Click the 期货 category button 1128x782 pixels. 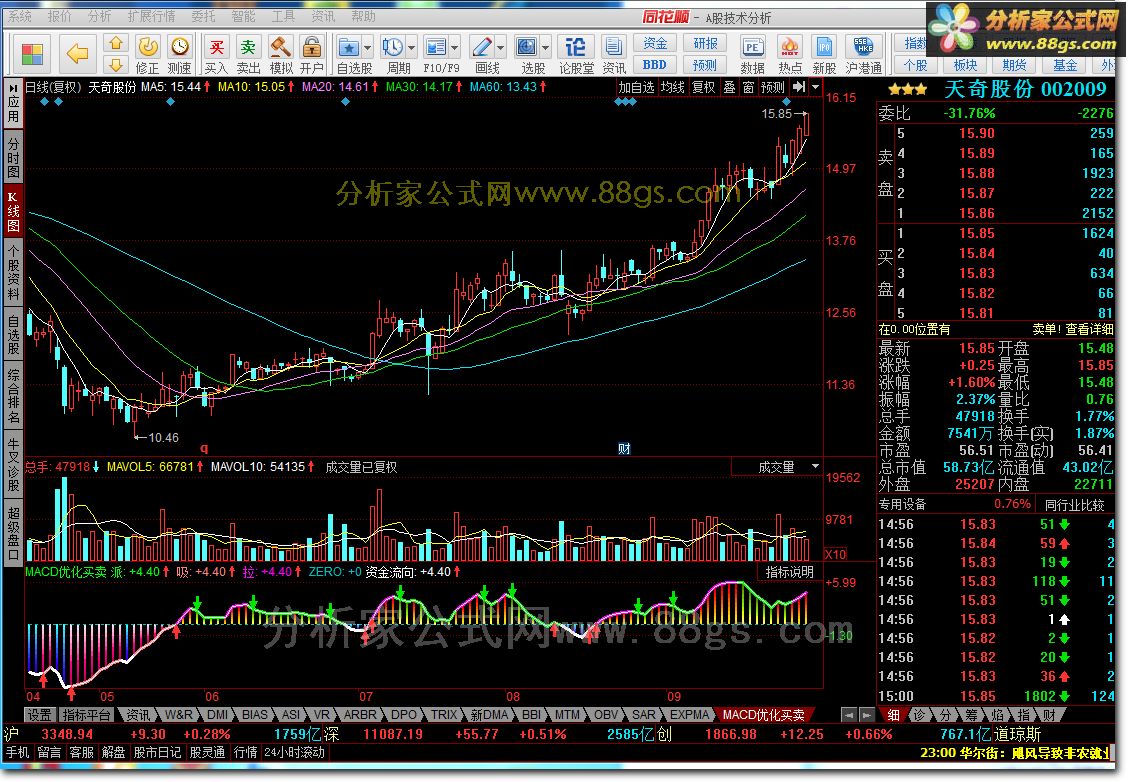coord(1014,65)
